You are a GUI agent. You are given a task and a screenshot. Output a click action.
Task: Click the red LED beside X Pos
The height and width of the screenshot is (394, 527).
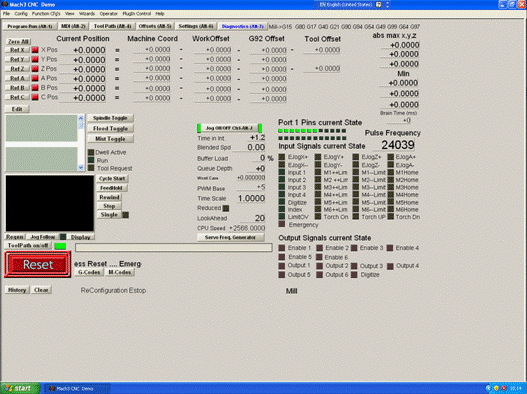click(35, 50)
